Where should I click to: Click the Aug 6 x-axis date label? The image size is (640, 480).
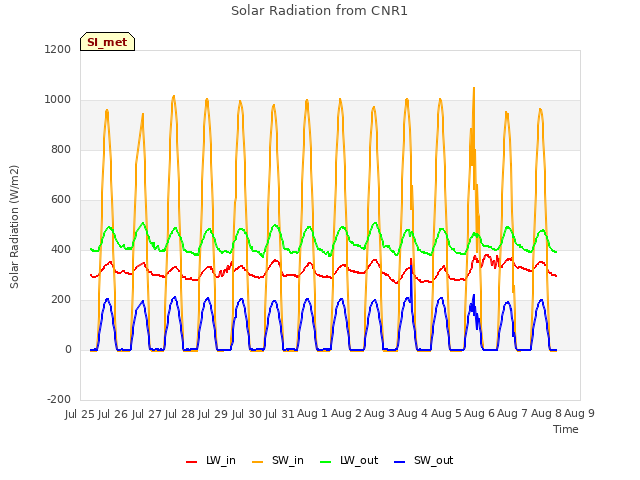[479, 413]
